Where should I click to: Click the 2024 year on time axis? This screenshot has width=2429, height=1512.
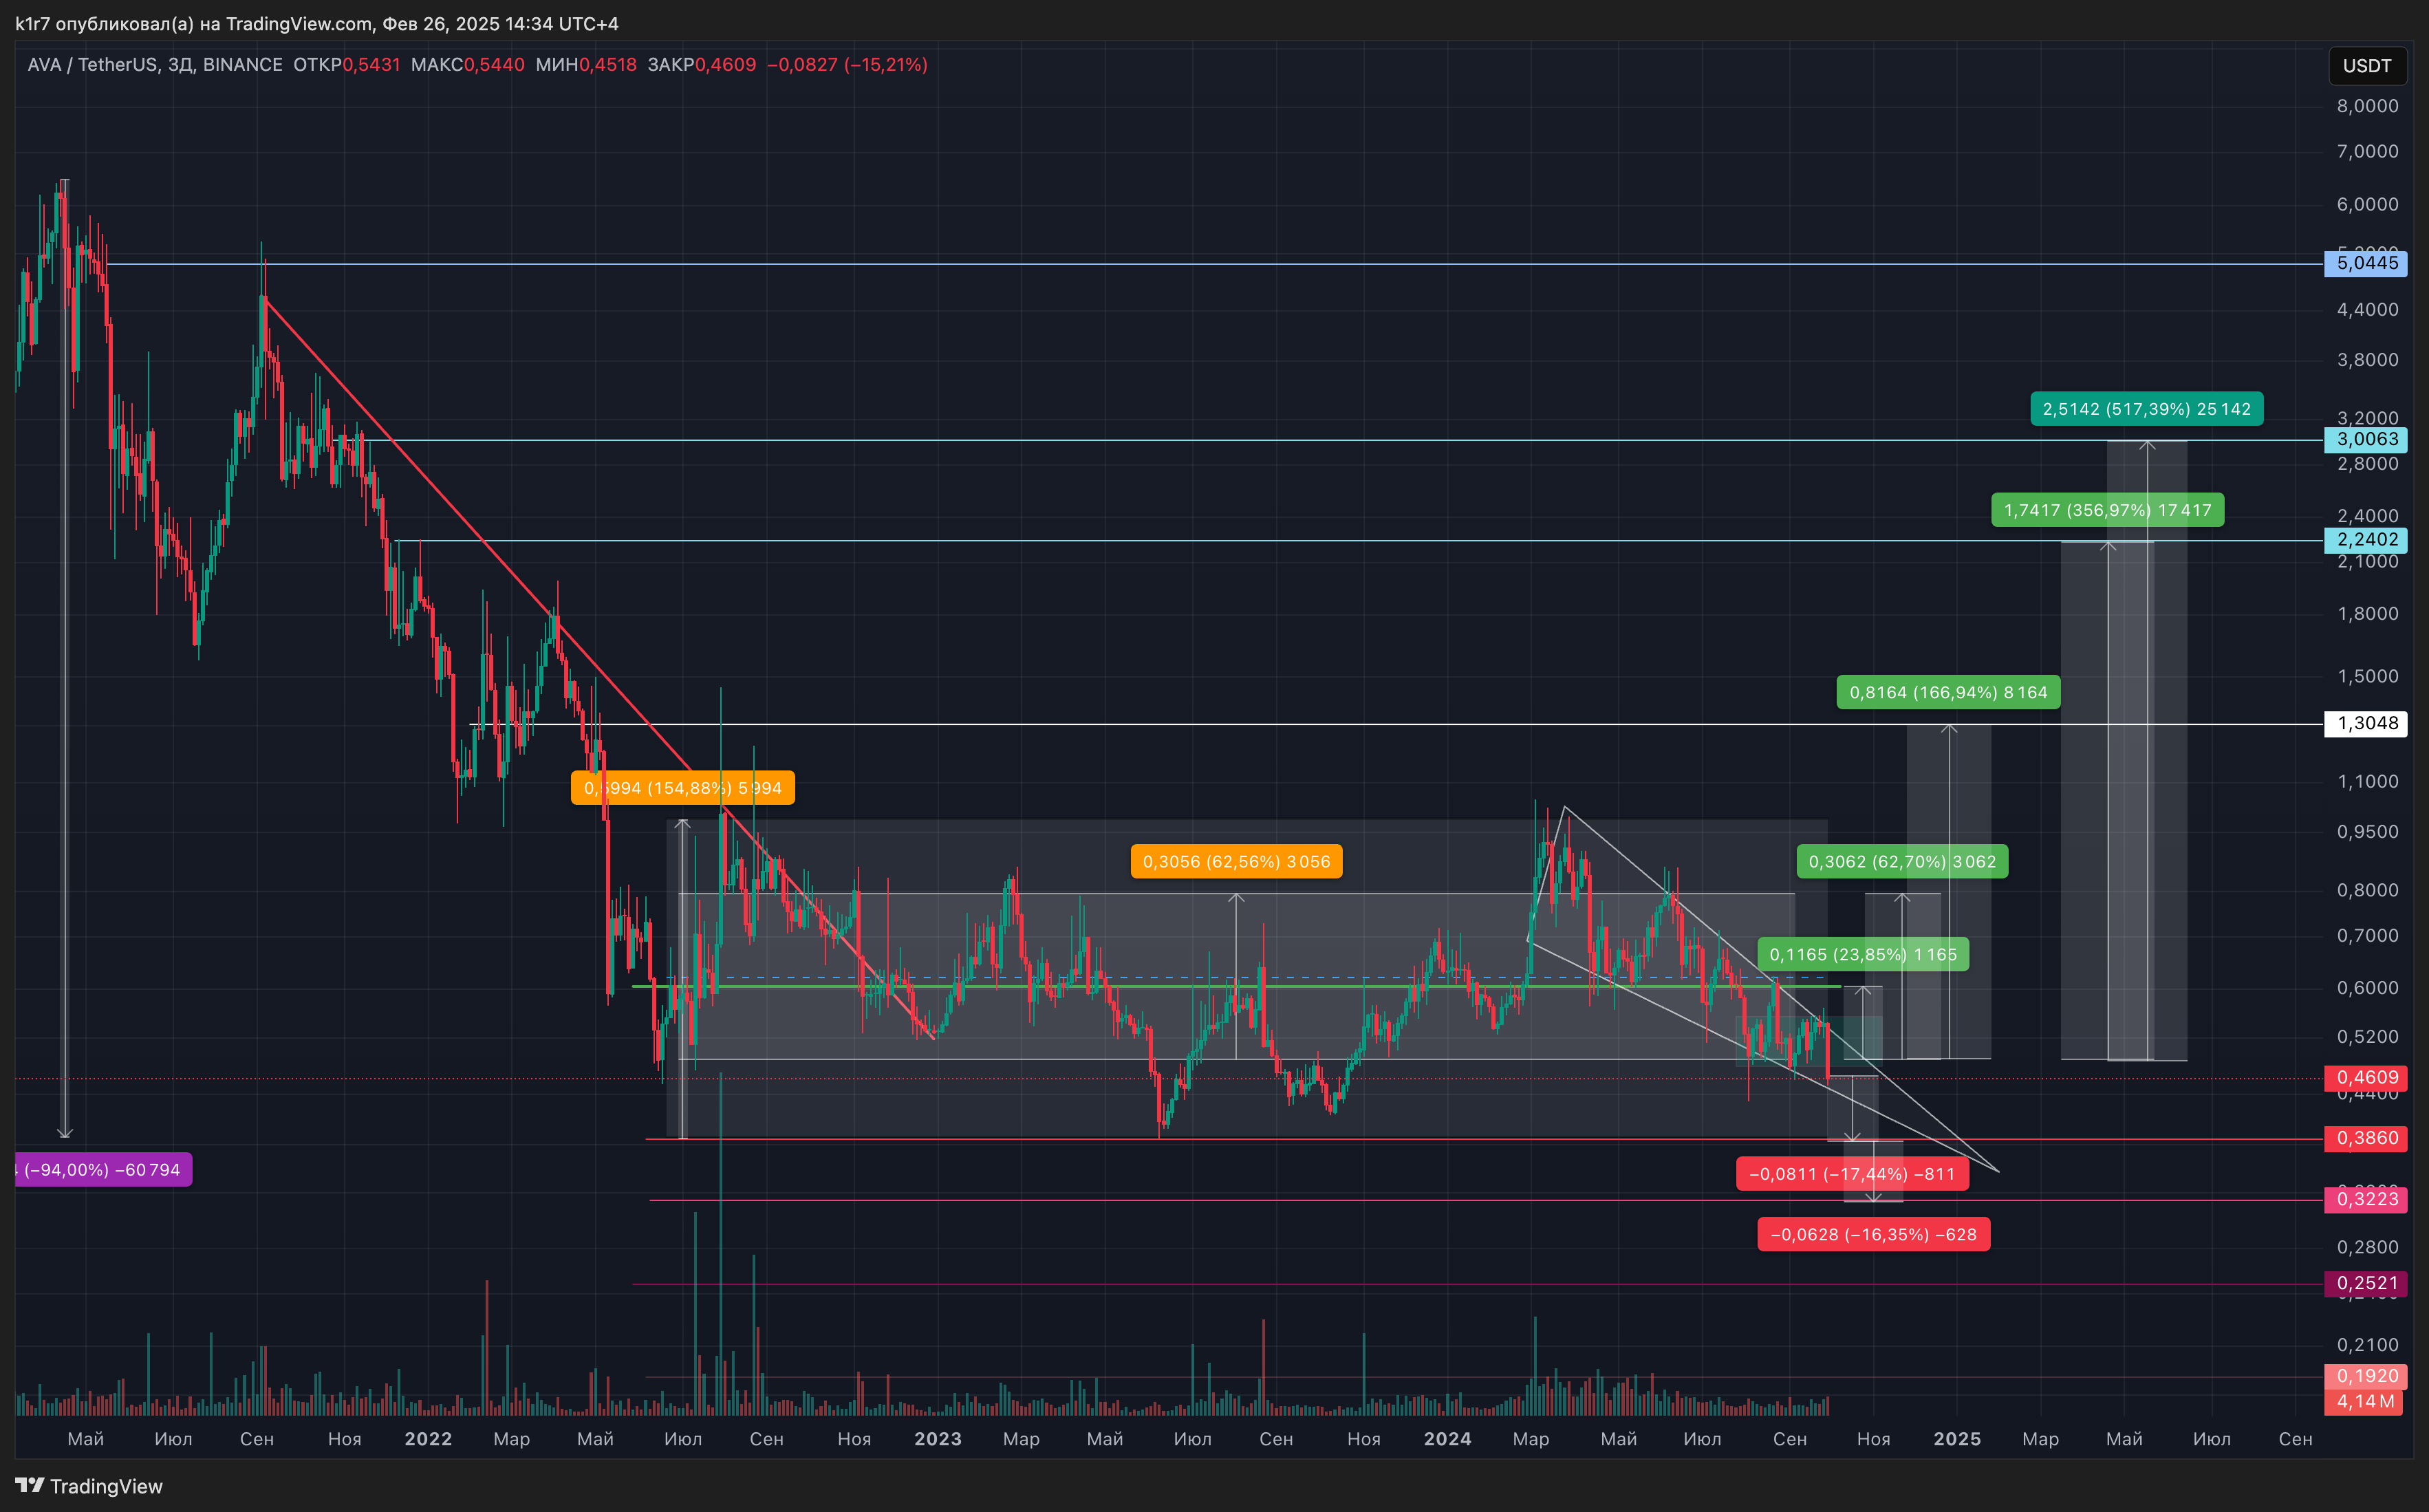click(x=1447, y=1439)
